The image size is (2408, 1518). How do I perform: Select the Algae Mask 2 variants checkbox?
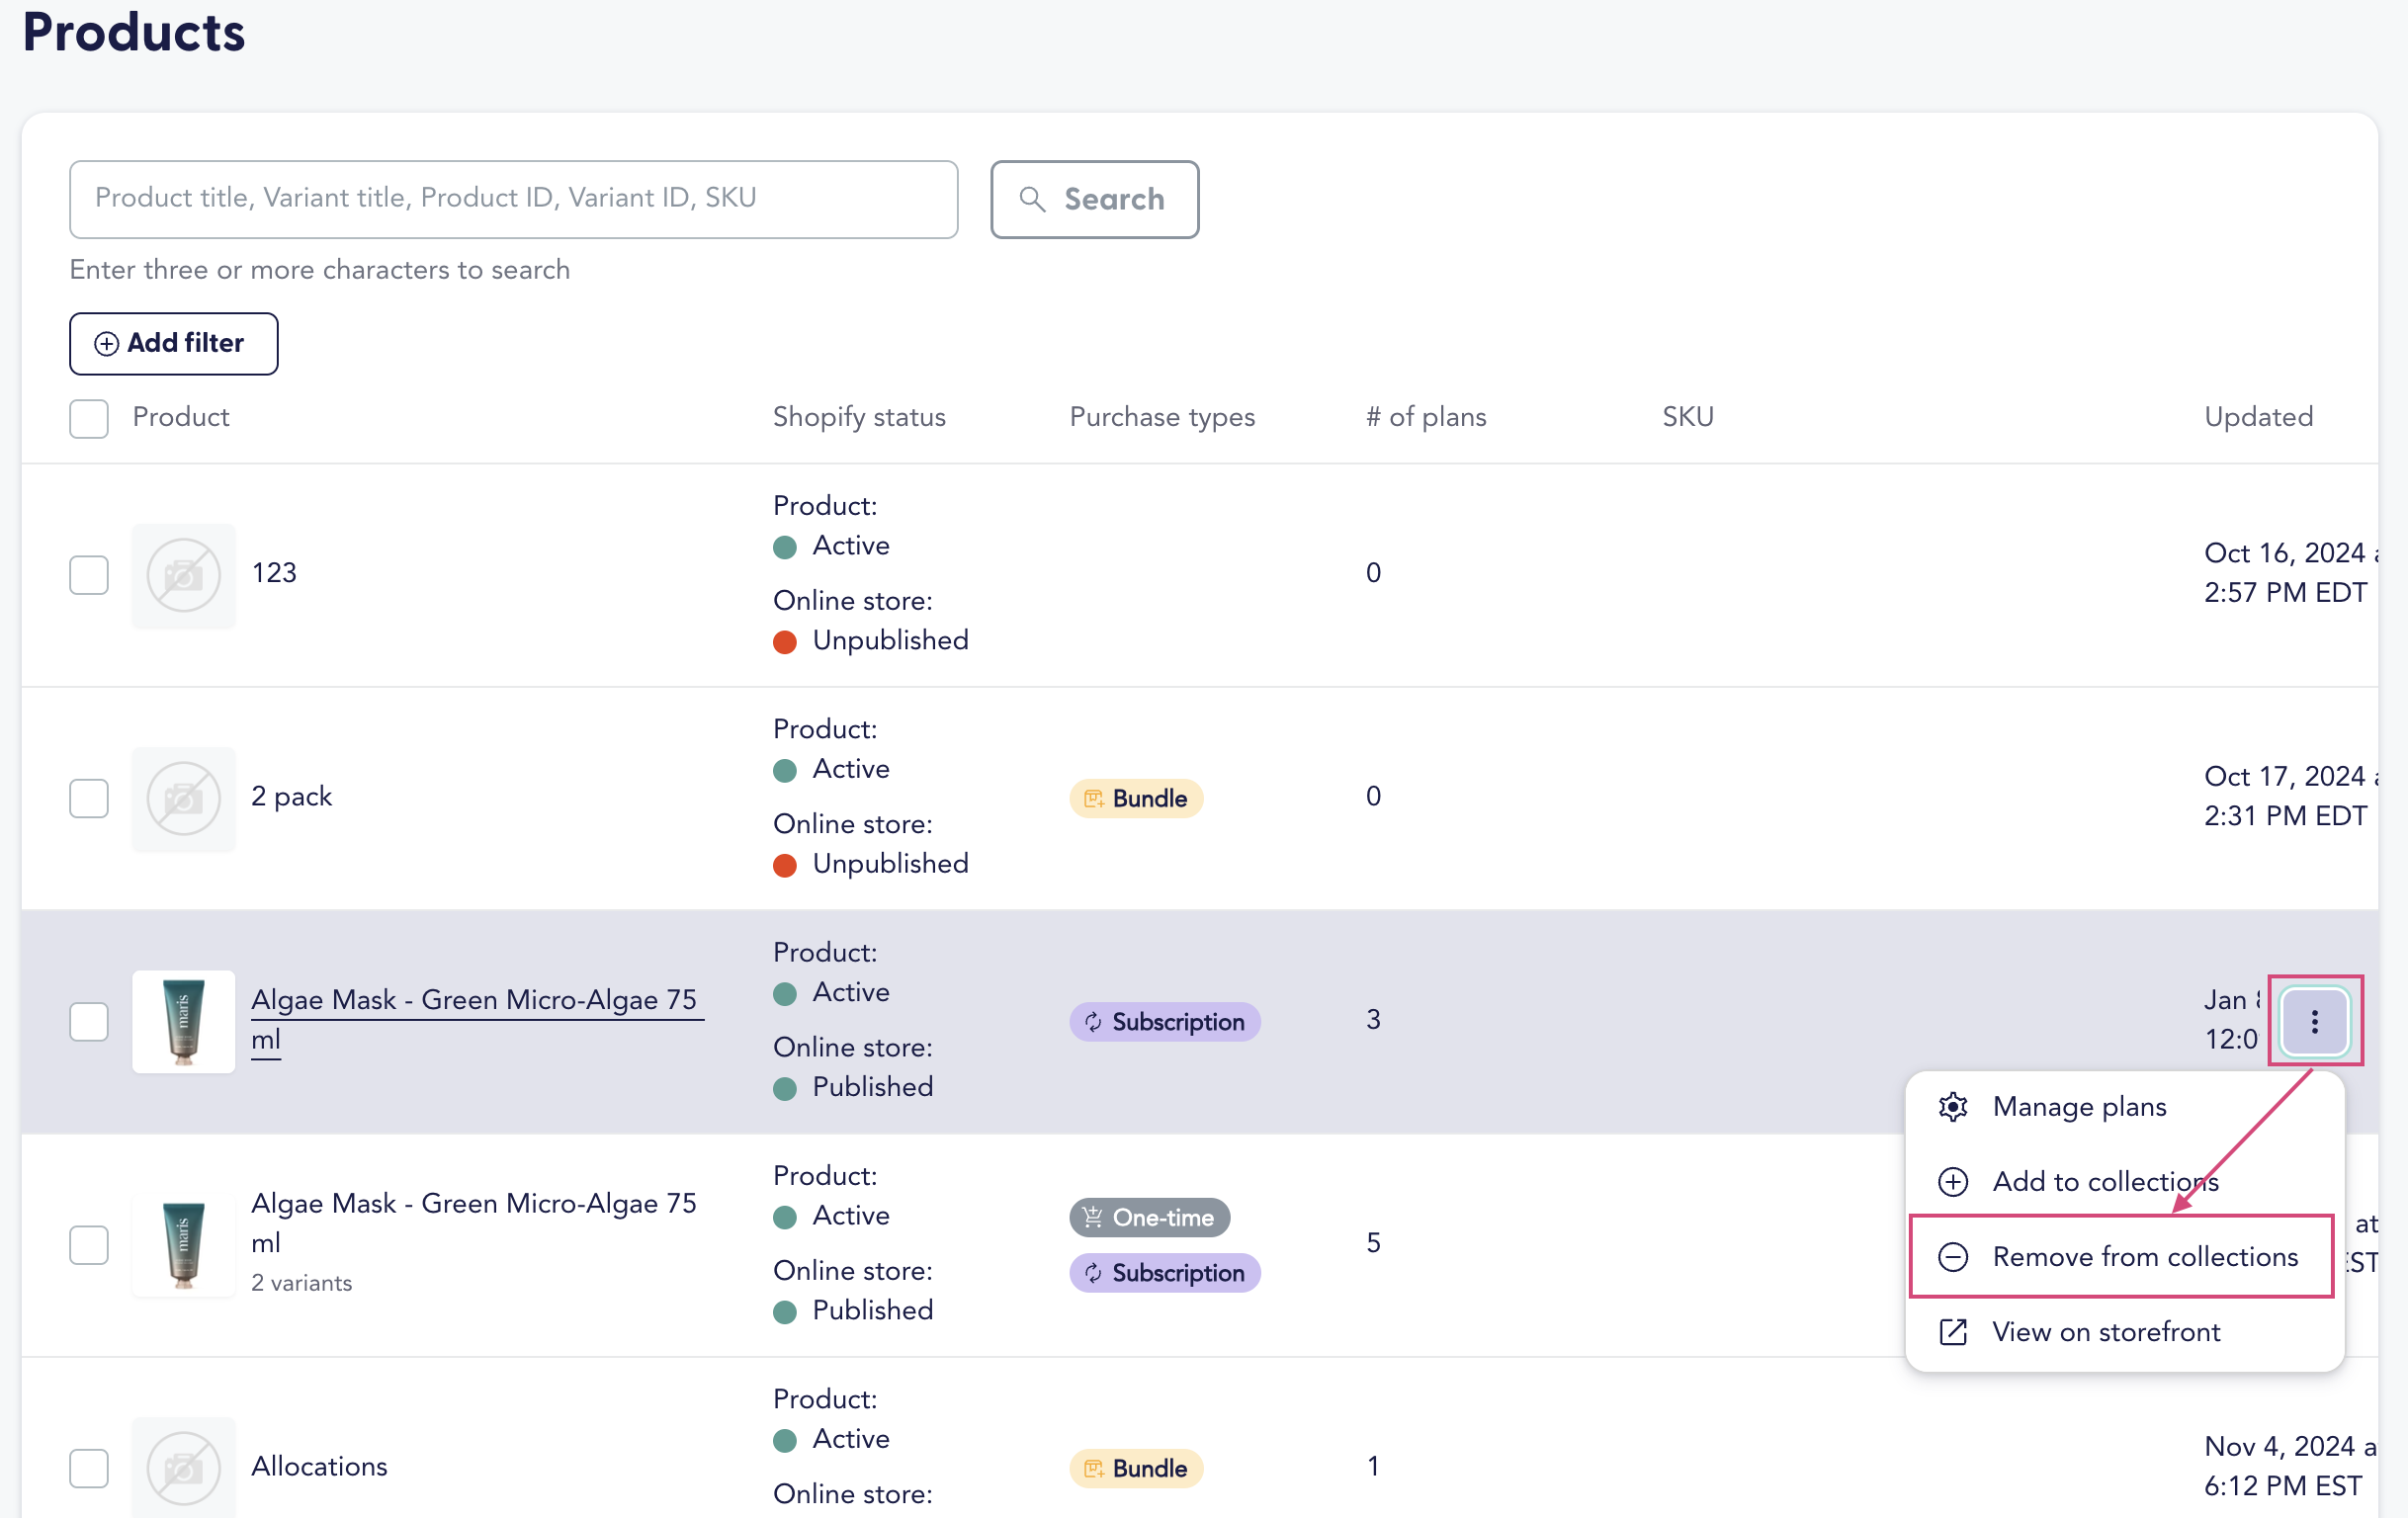pyautogui.click(x=89, y=1245)
